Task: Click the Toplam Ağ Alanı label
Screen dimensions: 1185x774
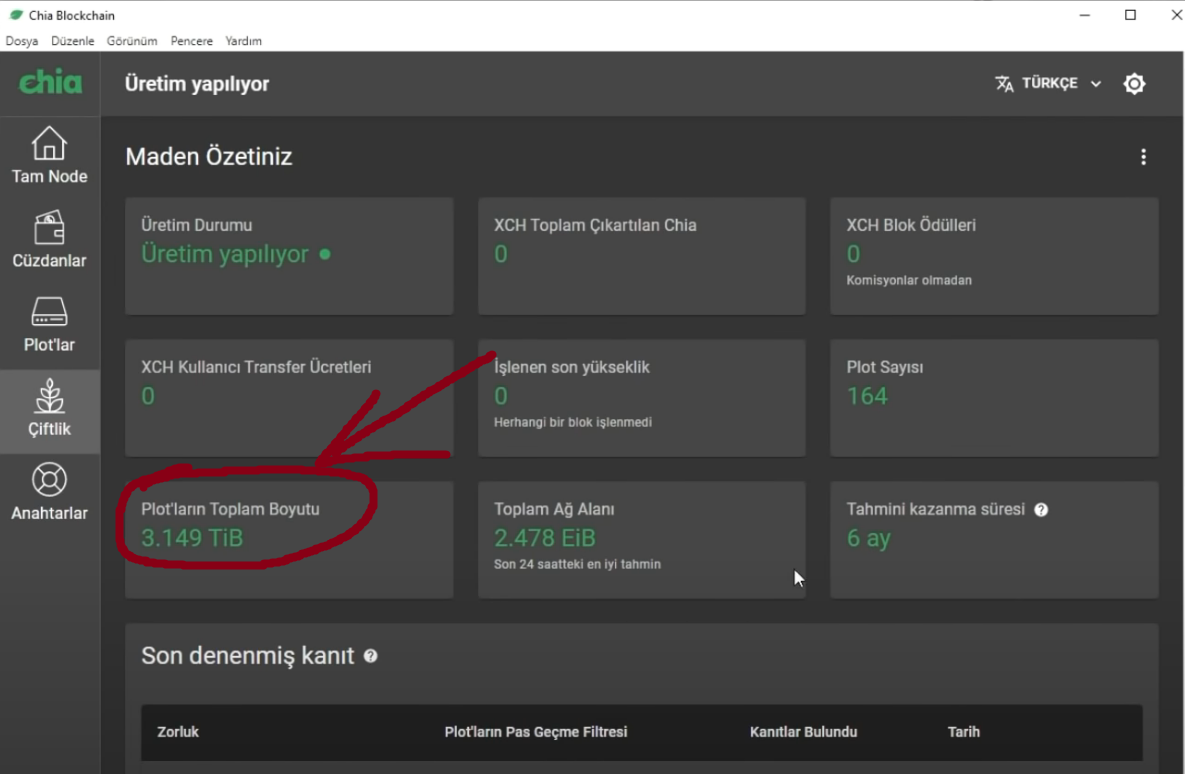Action: coord(554,509)
